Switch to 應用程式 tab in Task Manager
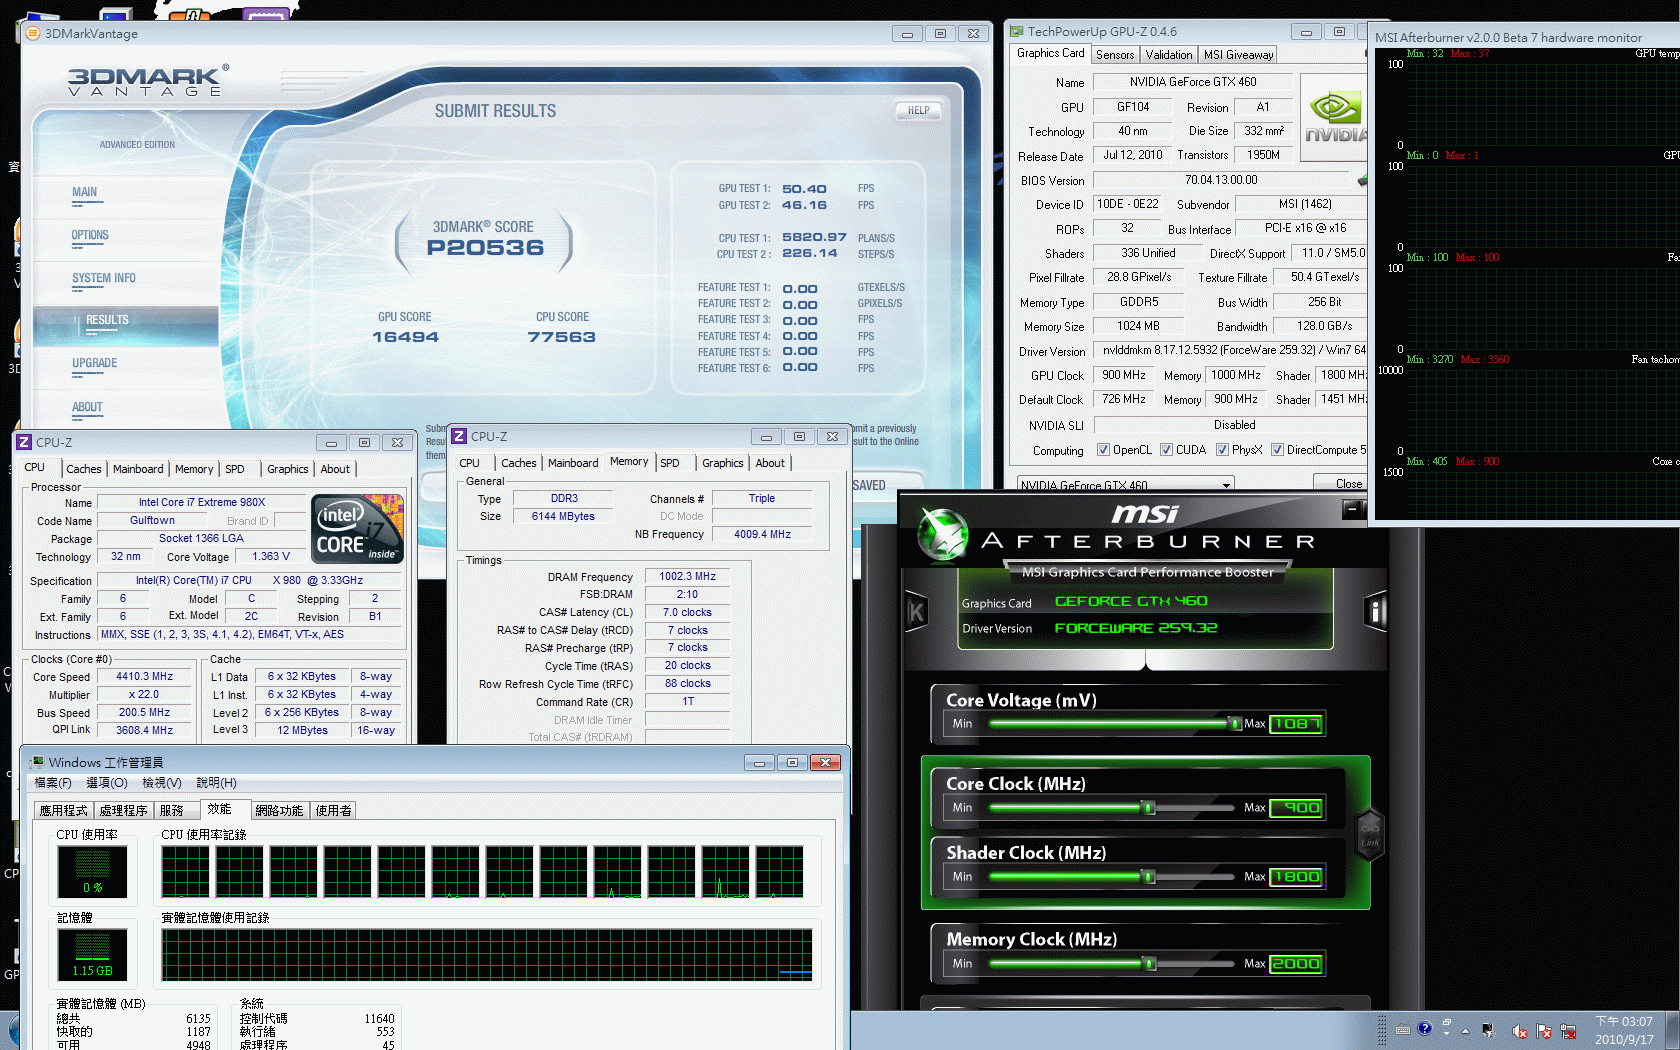The width and height of the screenshot is (1680, 1050). [64, 811]
